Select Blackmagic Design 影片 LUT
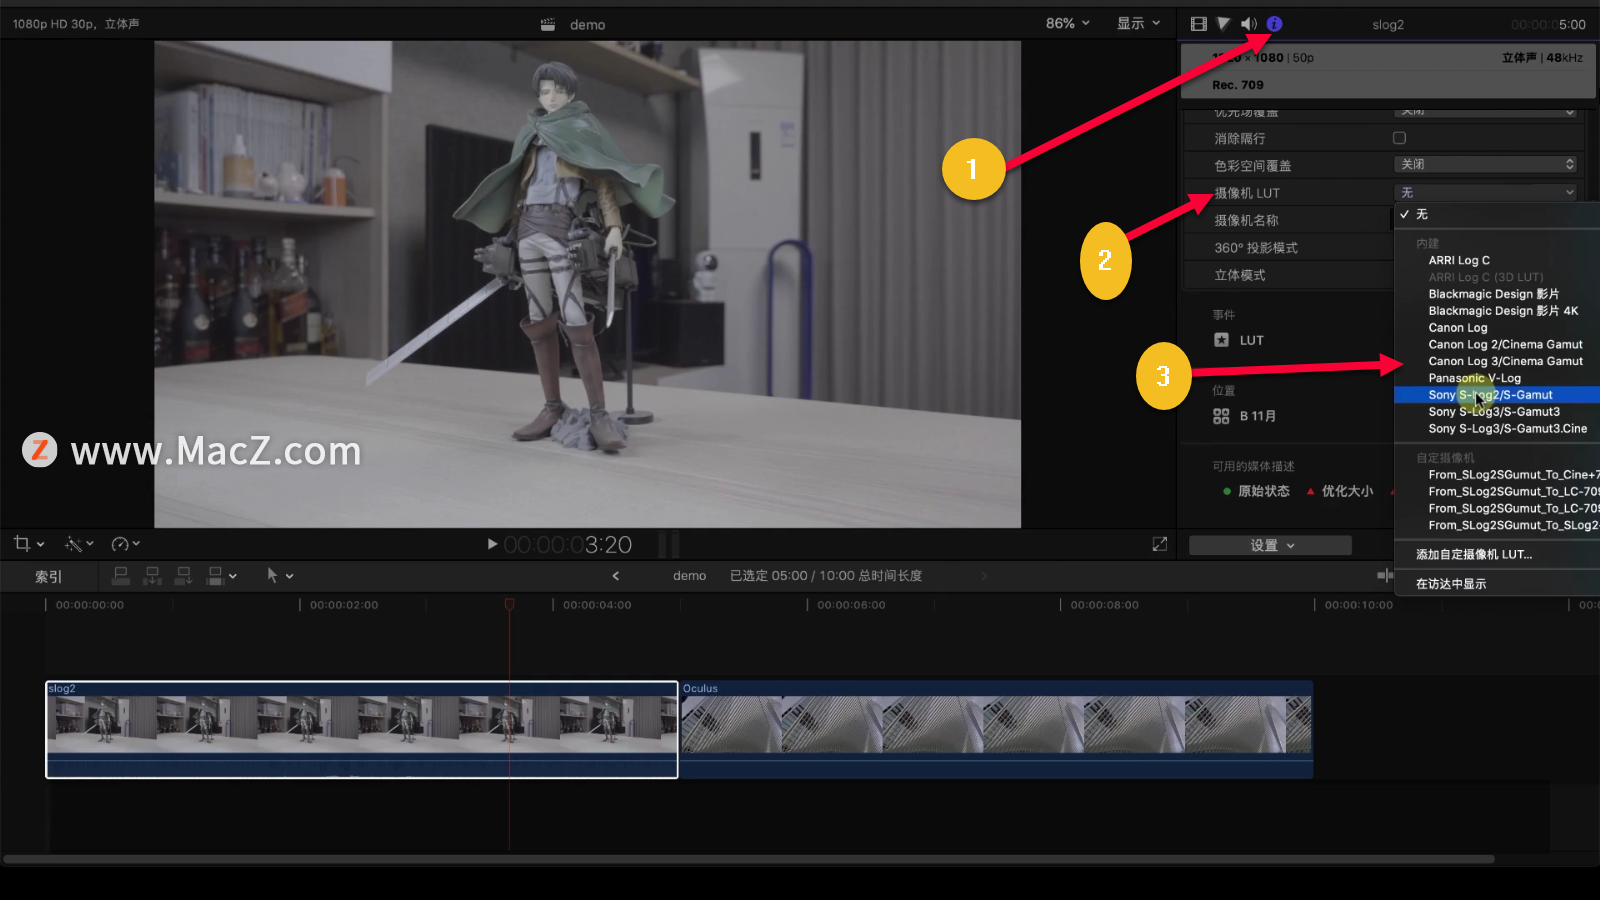 (x=1493, y=294)
